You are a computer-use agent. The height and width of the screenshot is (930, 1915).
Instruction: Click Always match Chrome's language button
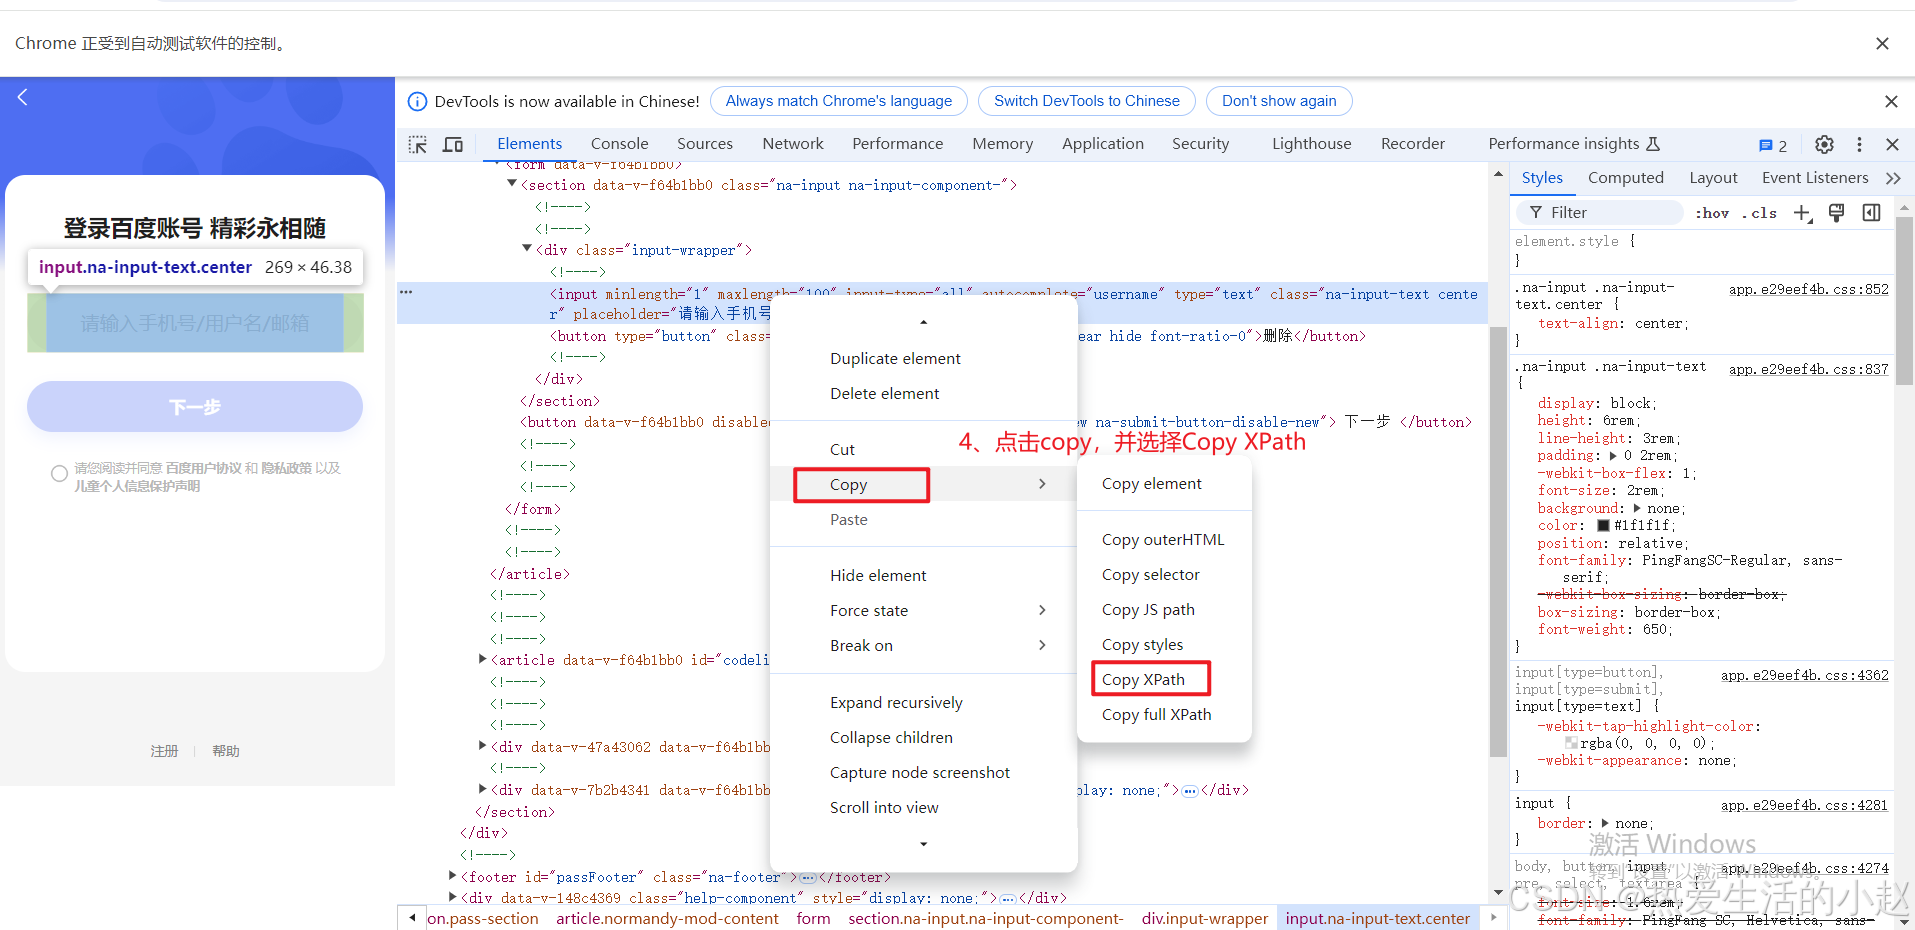tap(839, 101)
